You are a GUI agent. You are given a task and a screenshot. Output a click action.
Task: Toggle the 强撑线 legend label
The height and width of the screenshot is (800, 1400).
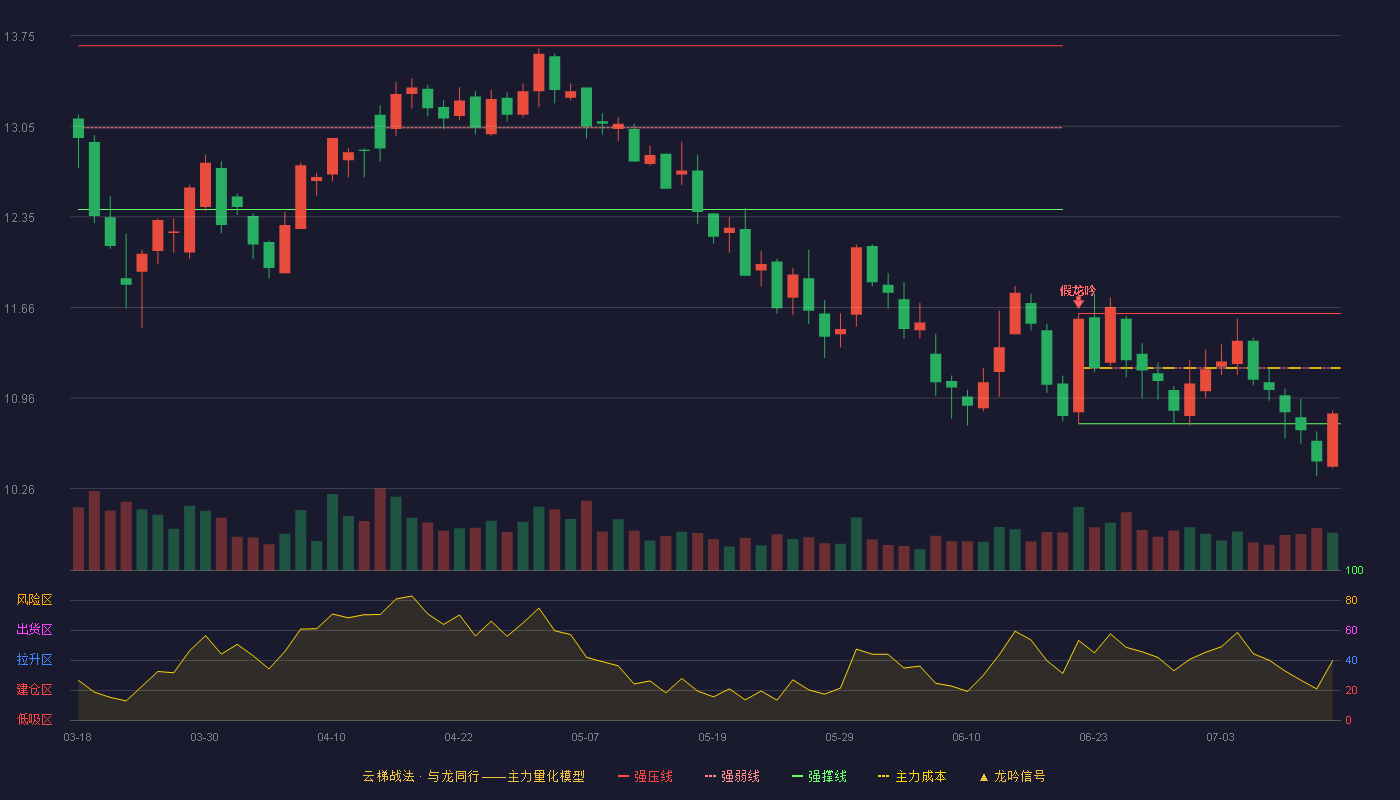827,776
